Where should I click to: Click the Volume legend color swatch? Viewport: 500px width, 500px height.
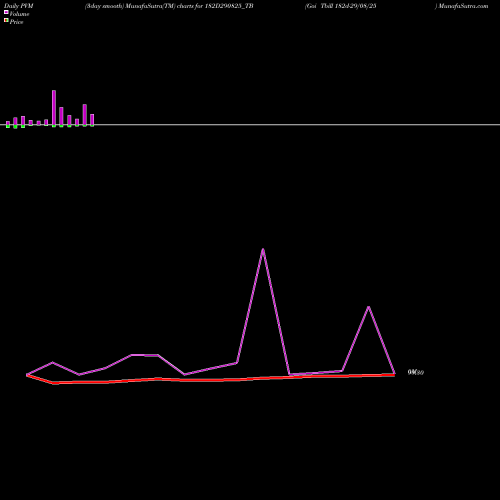(6, 12)
